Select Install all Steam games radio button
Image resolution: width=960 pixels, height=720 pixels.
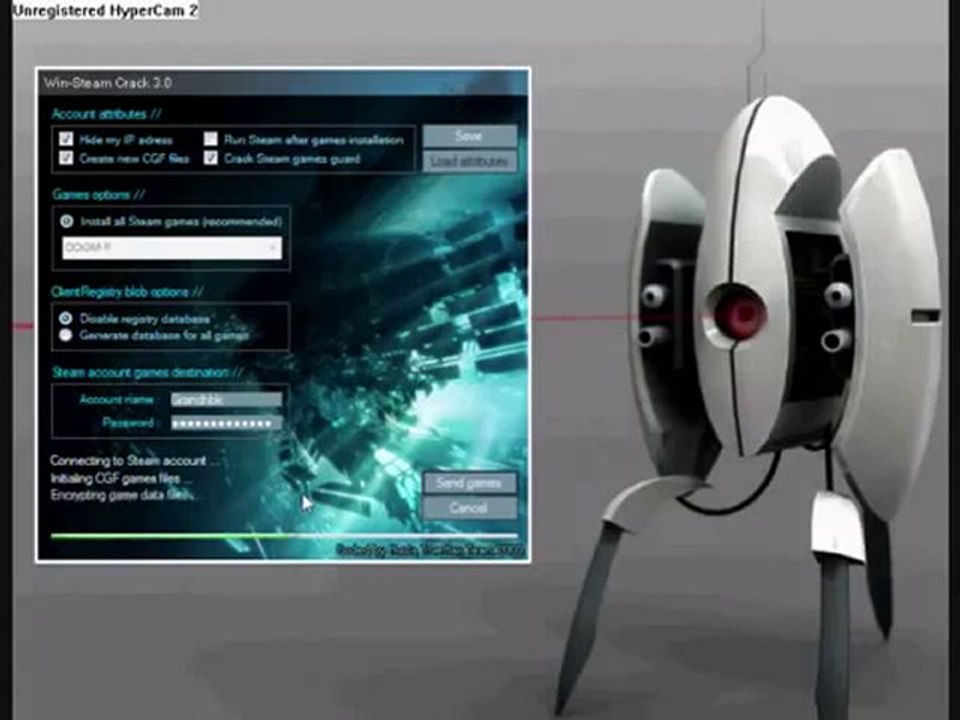[67, 222]
